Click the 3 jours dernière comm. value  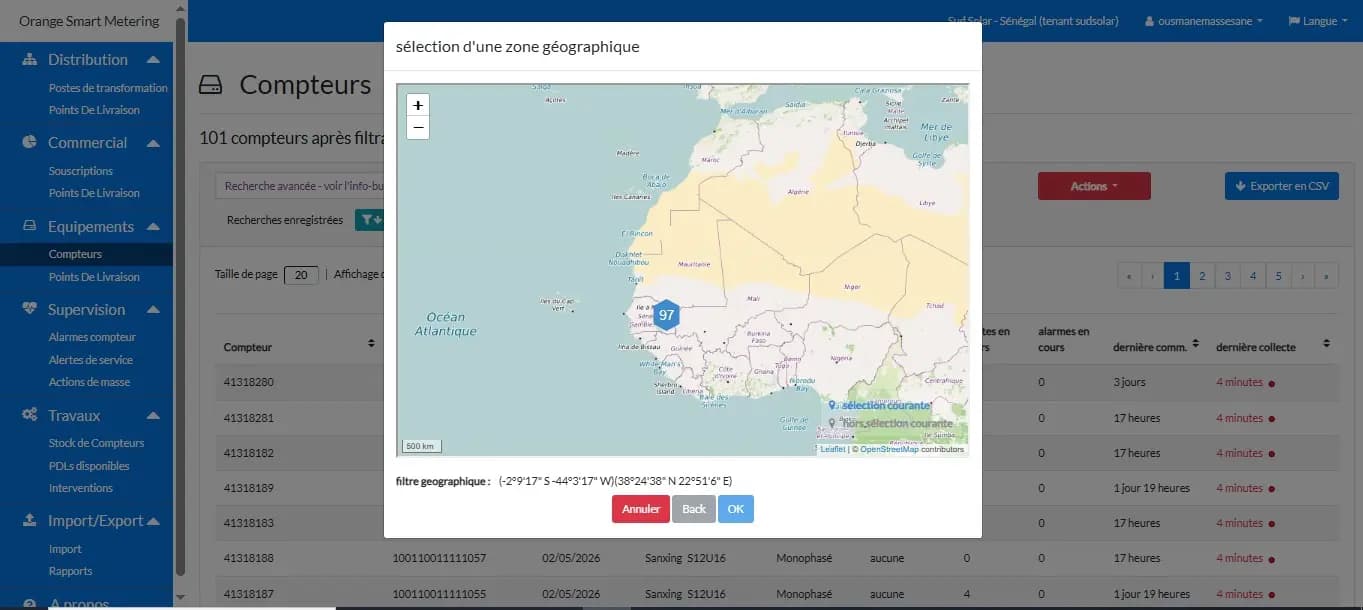point(1130,382)
